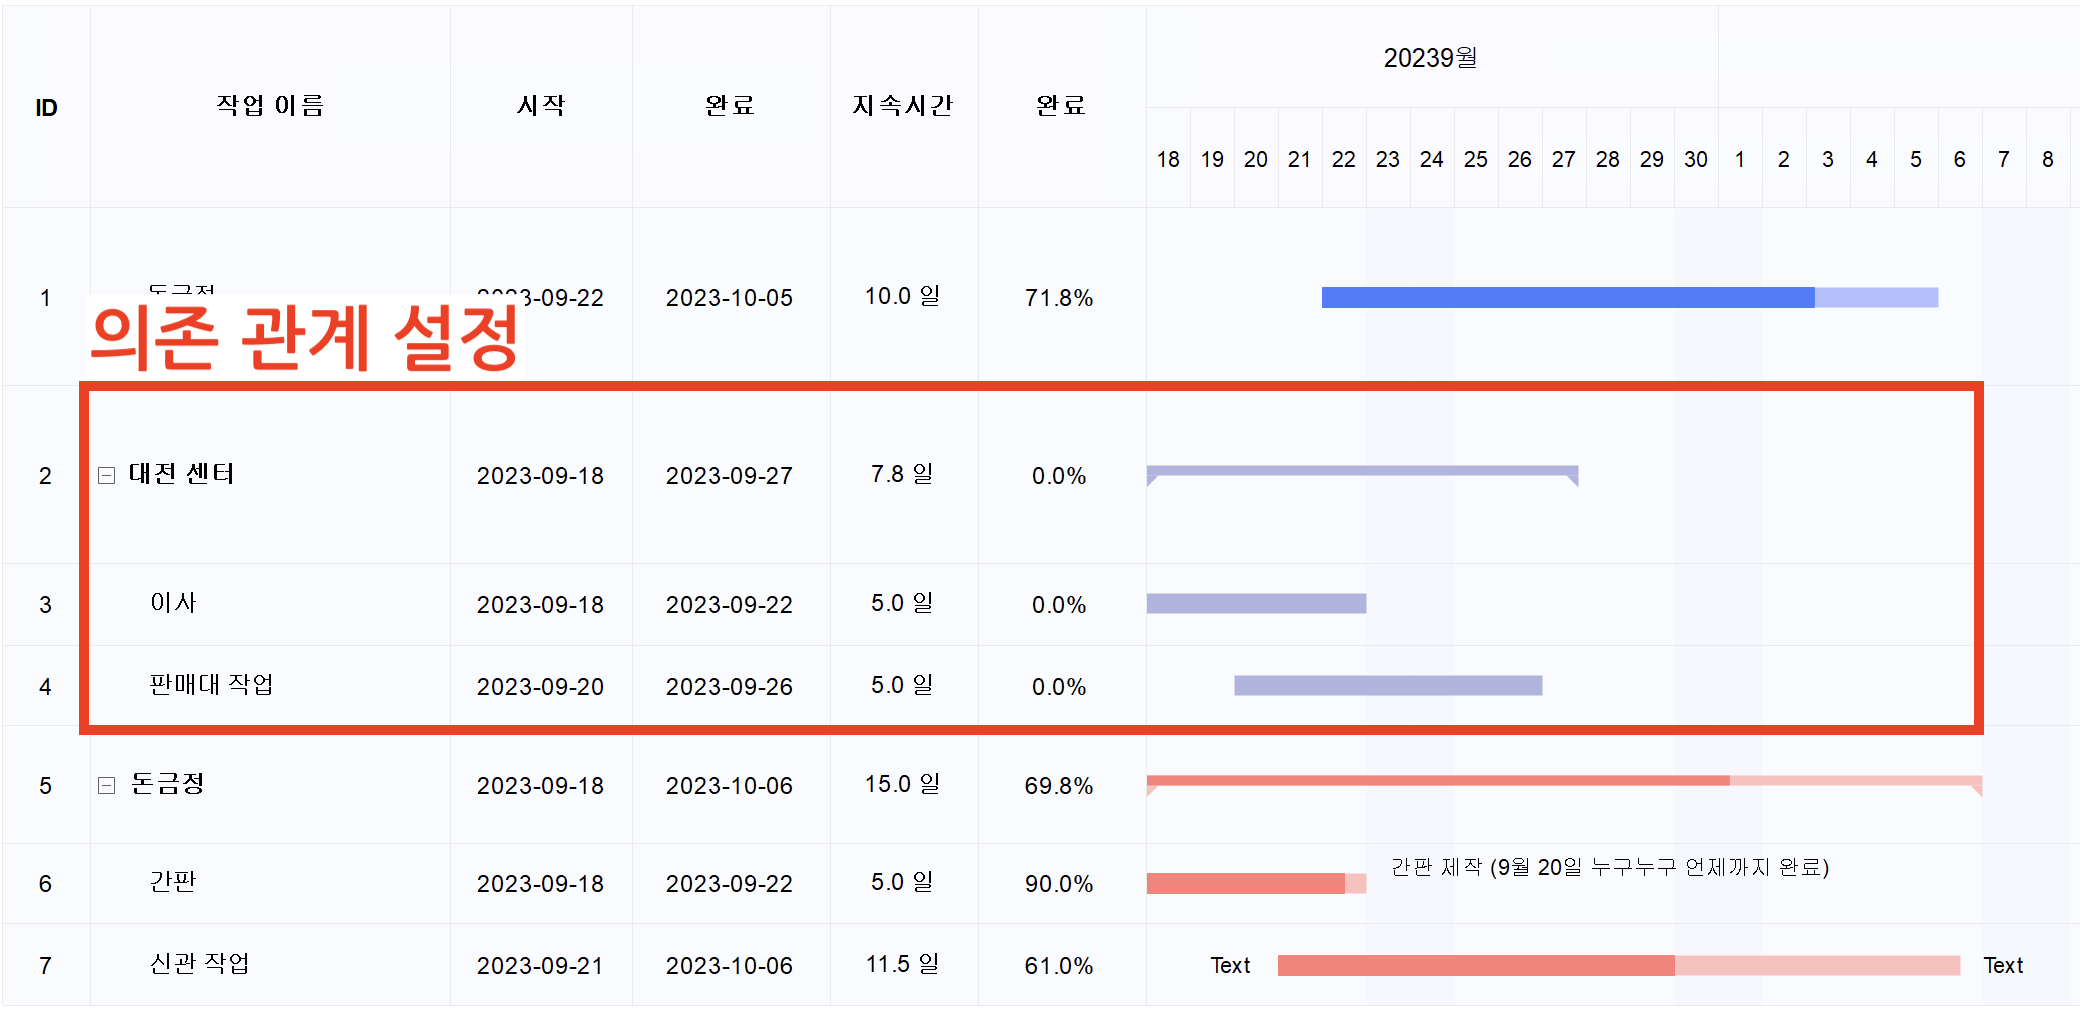Image resolution: width=2080 pixels, height=1012 pixels.
Task: Click the Text label next to 신관 작업 bar
Action: (x=1230, y=964)
